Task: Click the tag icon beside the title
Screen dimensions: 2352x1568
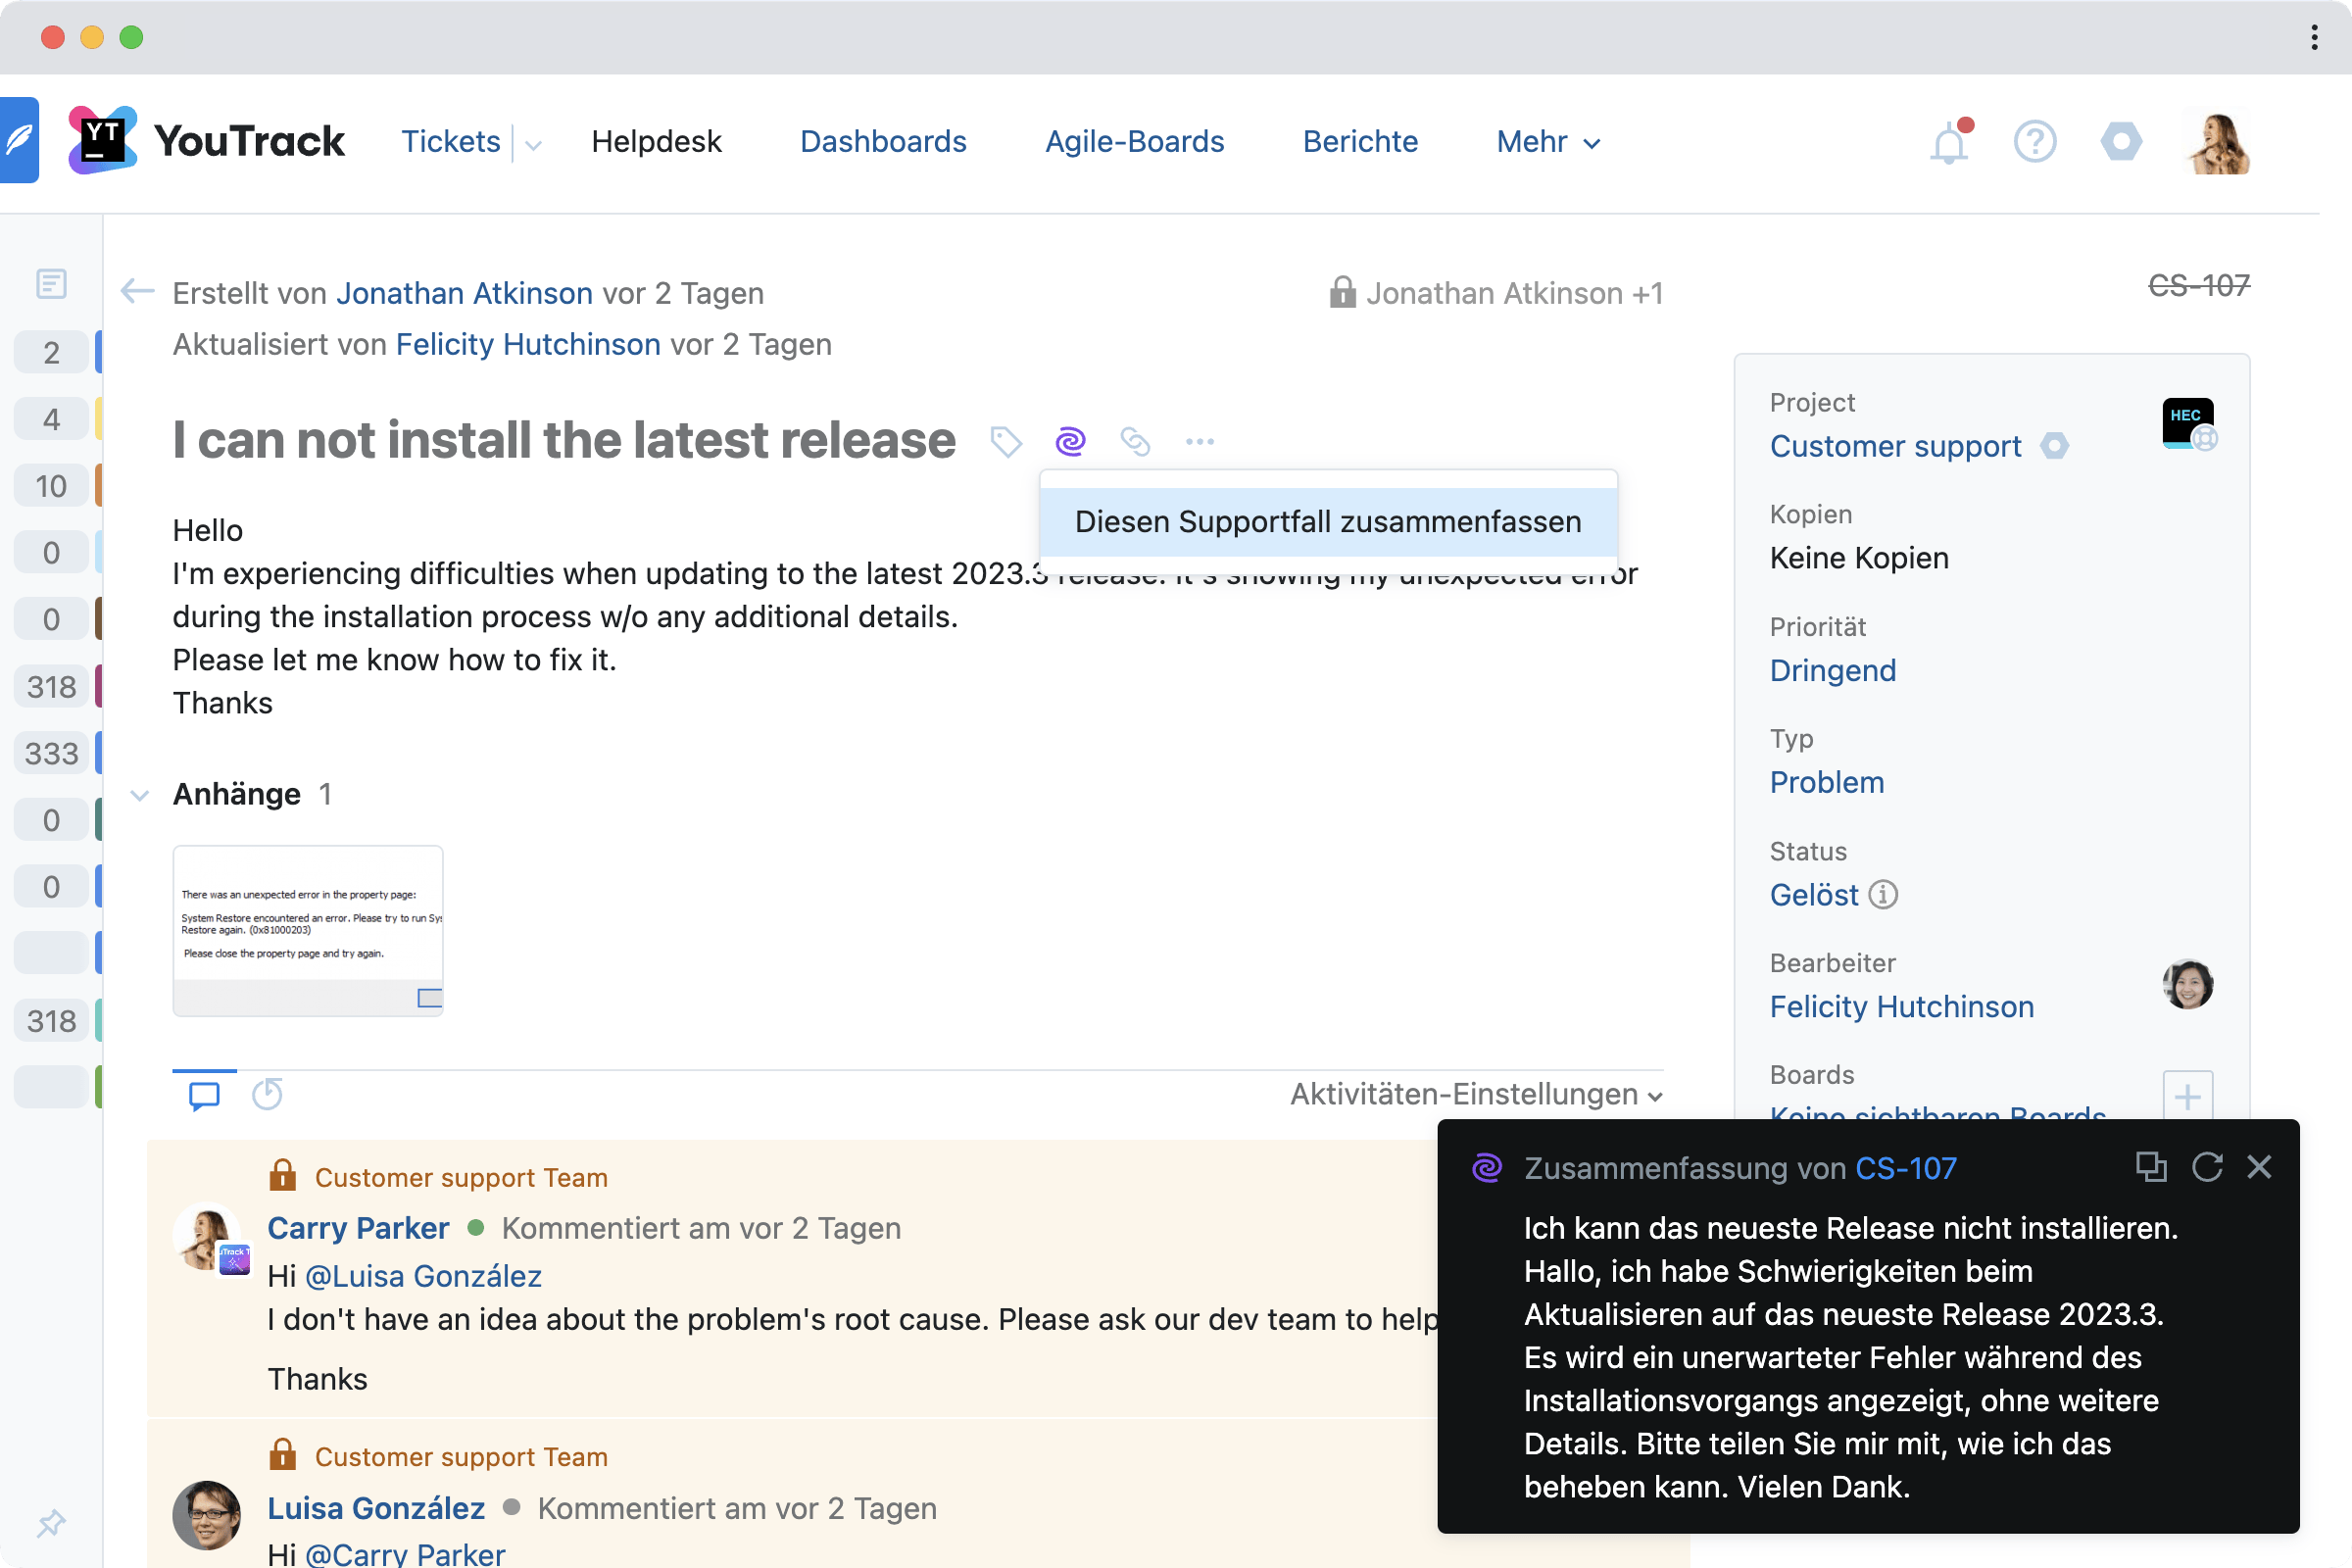Action: coord(1005,441)
